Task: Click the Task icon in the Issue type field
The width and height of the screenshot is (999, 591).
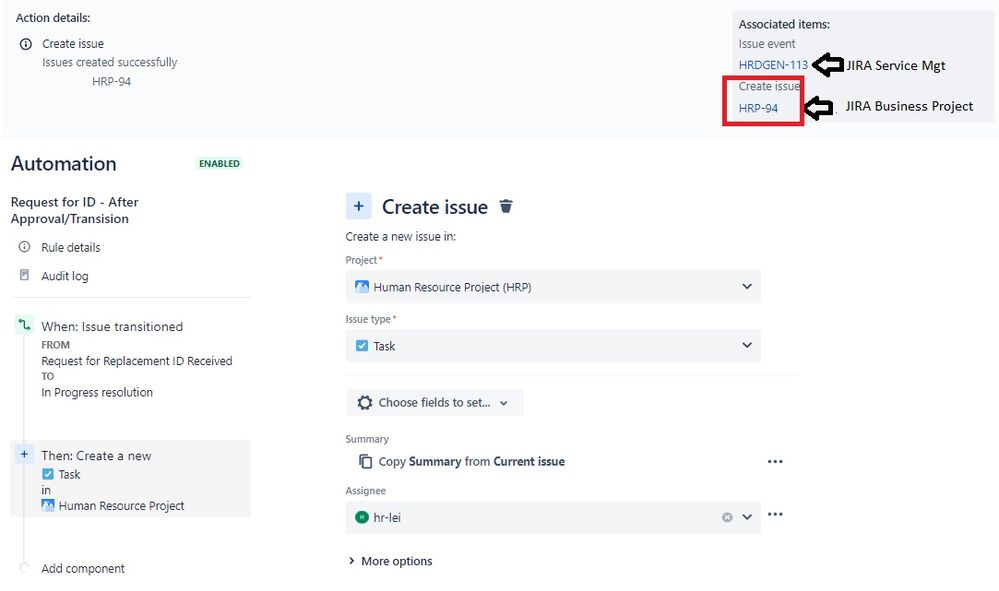Action: [x=362, y=346]
